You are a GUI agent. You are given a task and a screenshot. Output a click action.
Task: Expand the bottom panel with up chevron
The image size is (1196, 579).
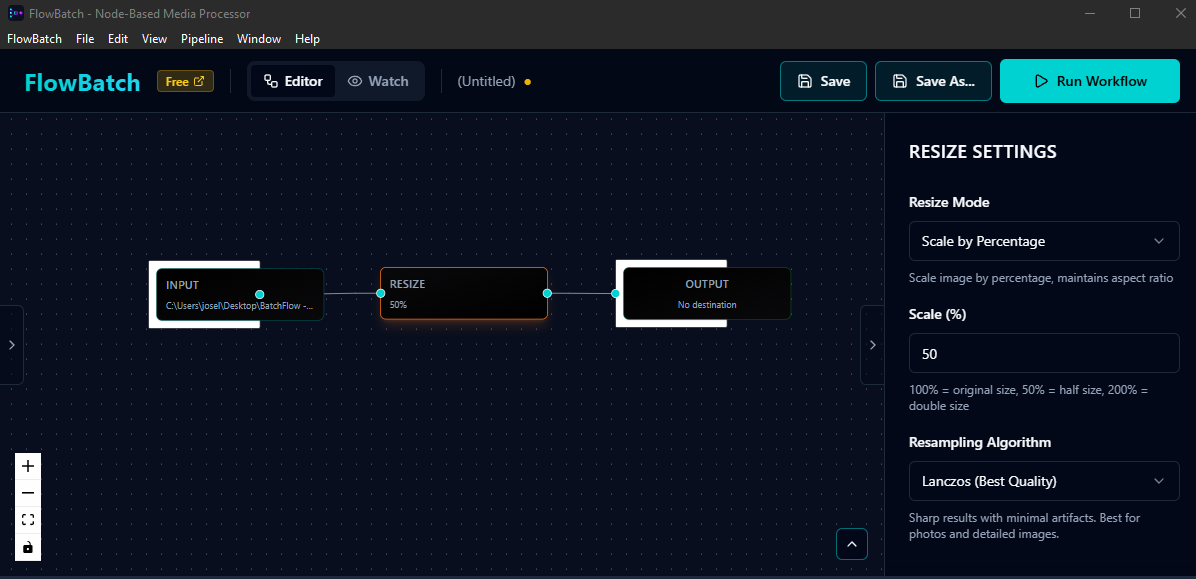[x=852, y=544]
